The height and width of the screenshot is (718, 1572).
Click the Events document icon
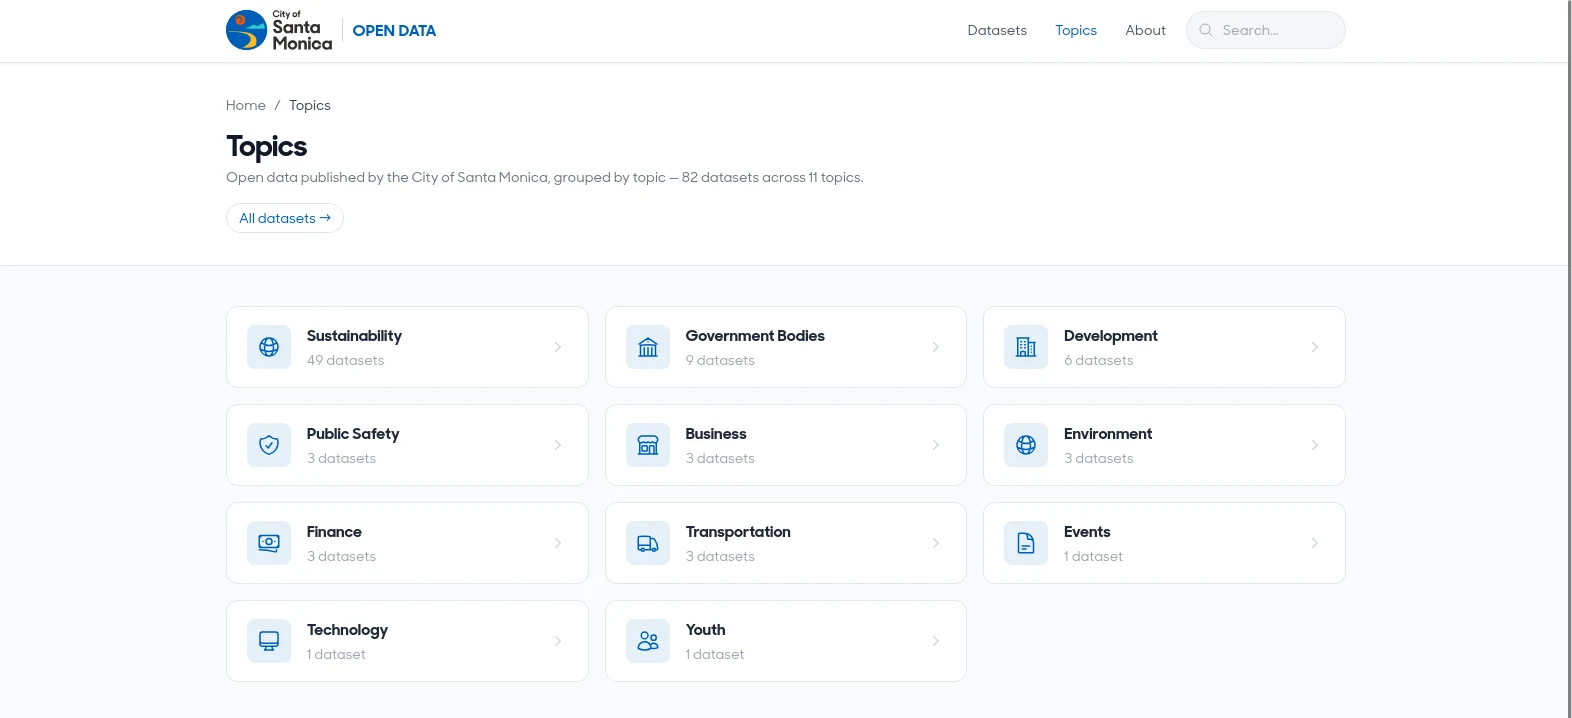[1026, 543]
